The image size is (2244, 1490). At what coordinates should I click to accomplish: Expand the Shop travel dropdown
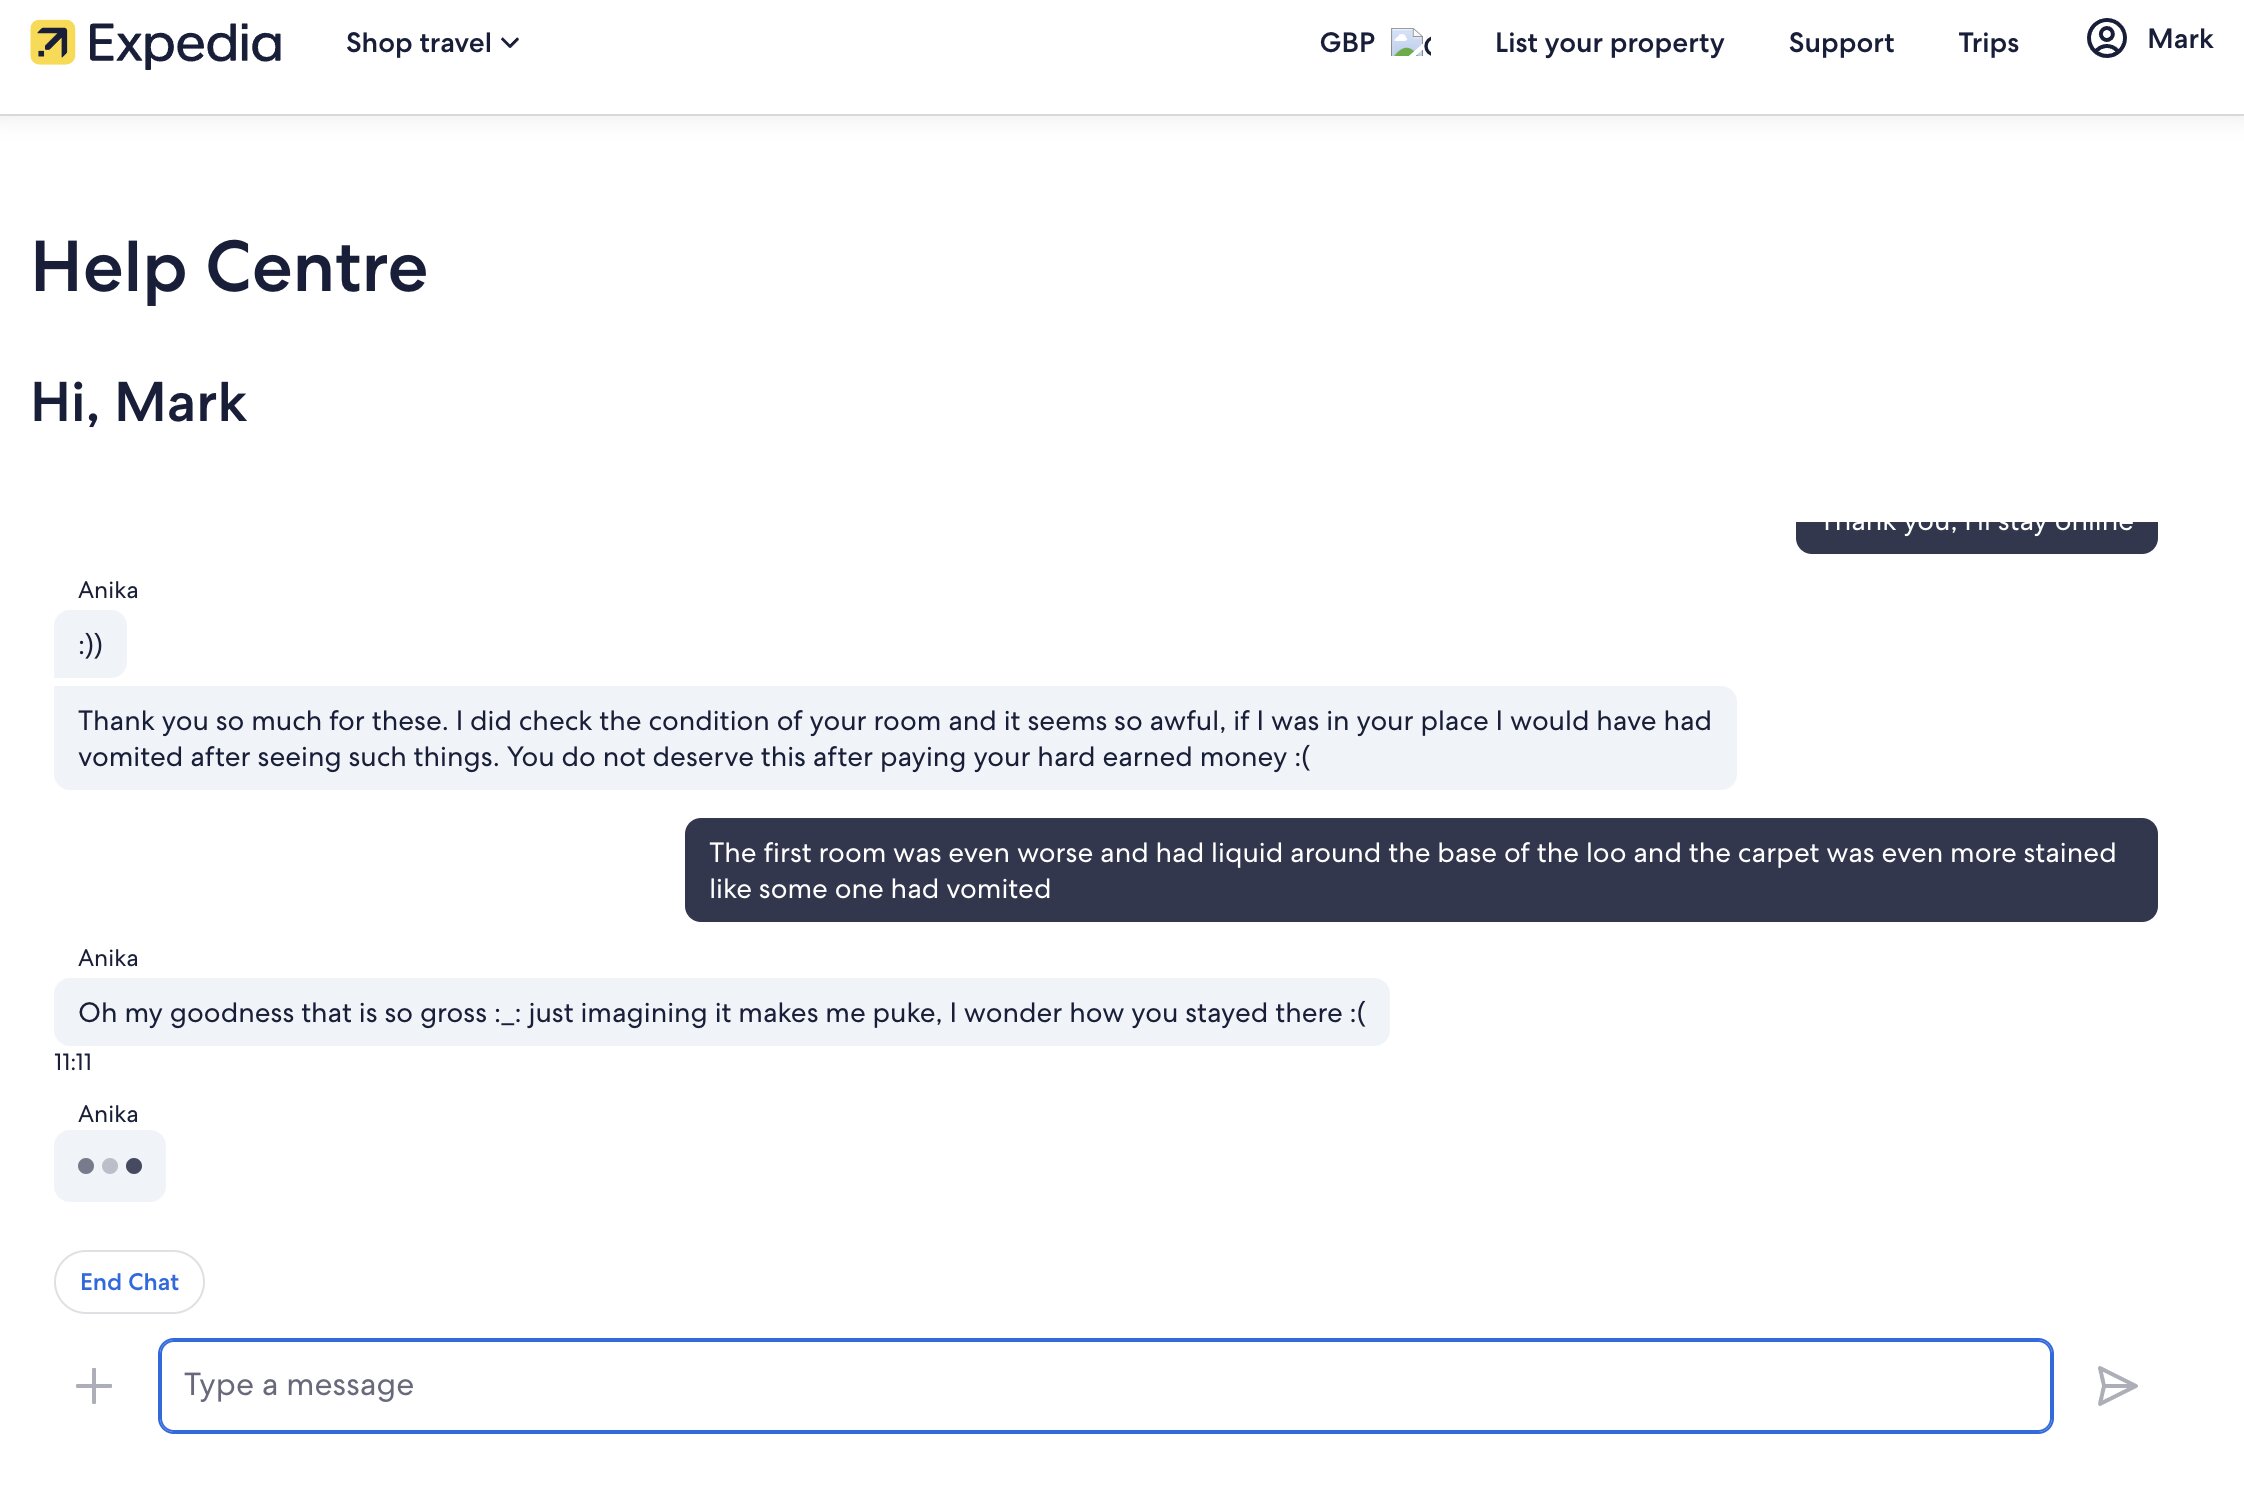(432, 43)
